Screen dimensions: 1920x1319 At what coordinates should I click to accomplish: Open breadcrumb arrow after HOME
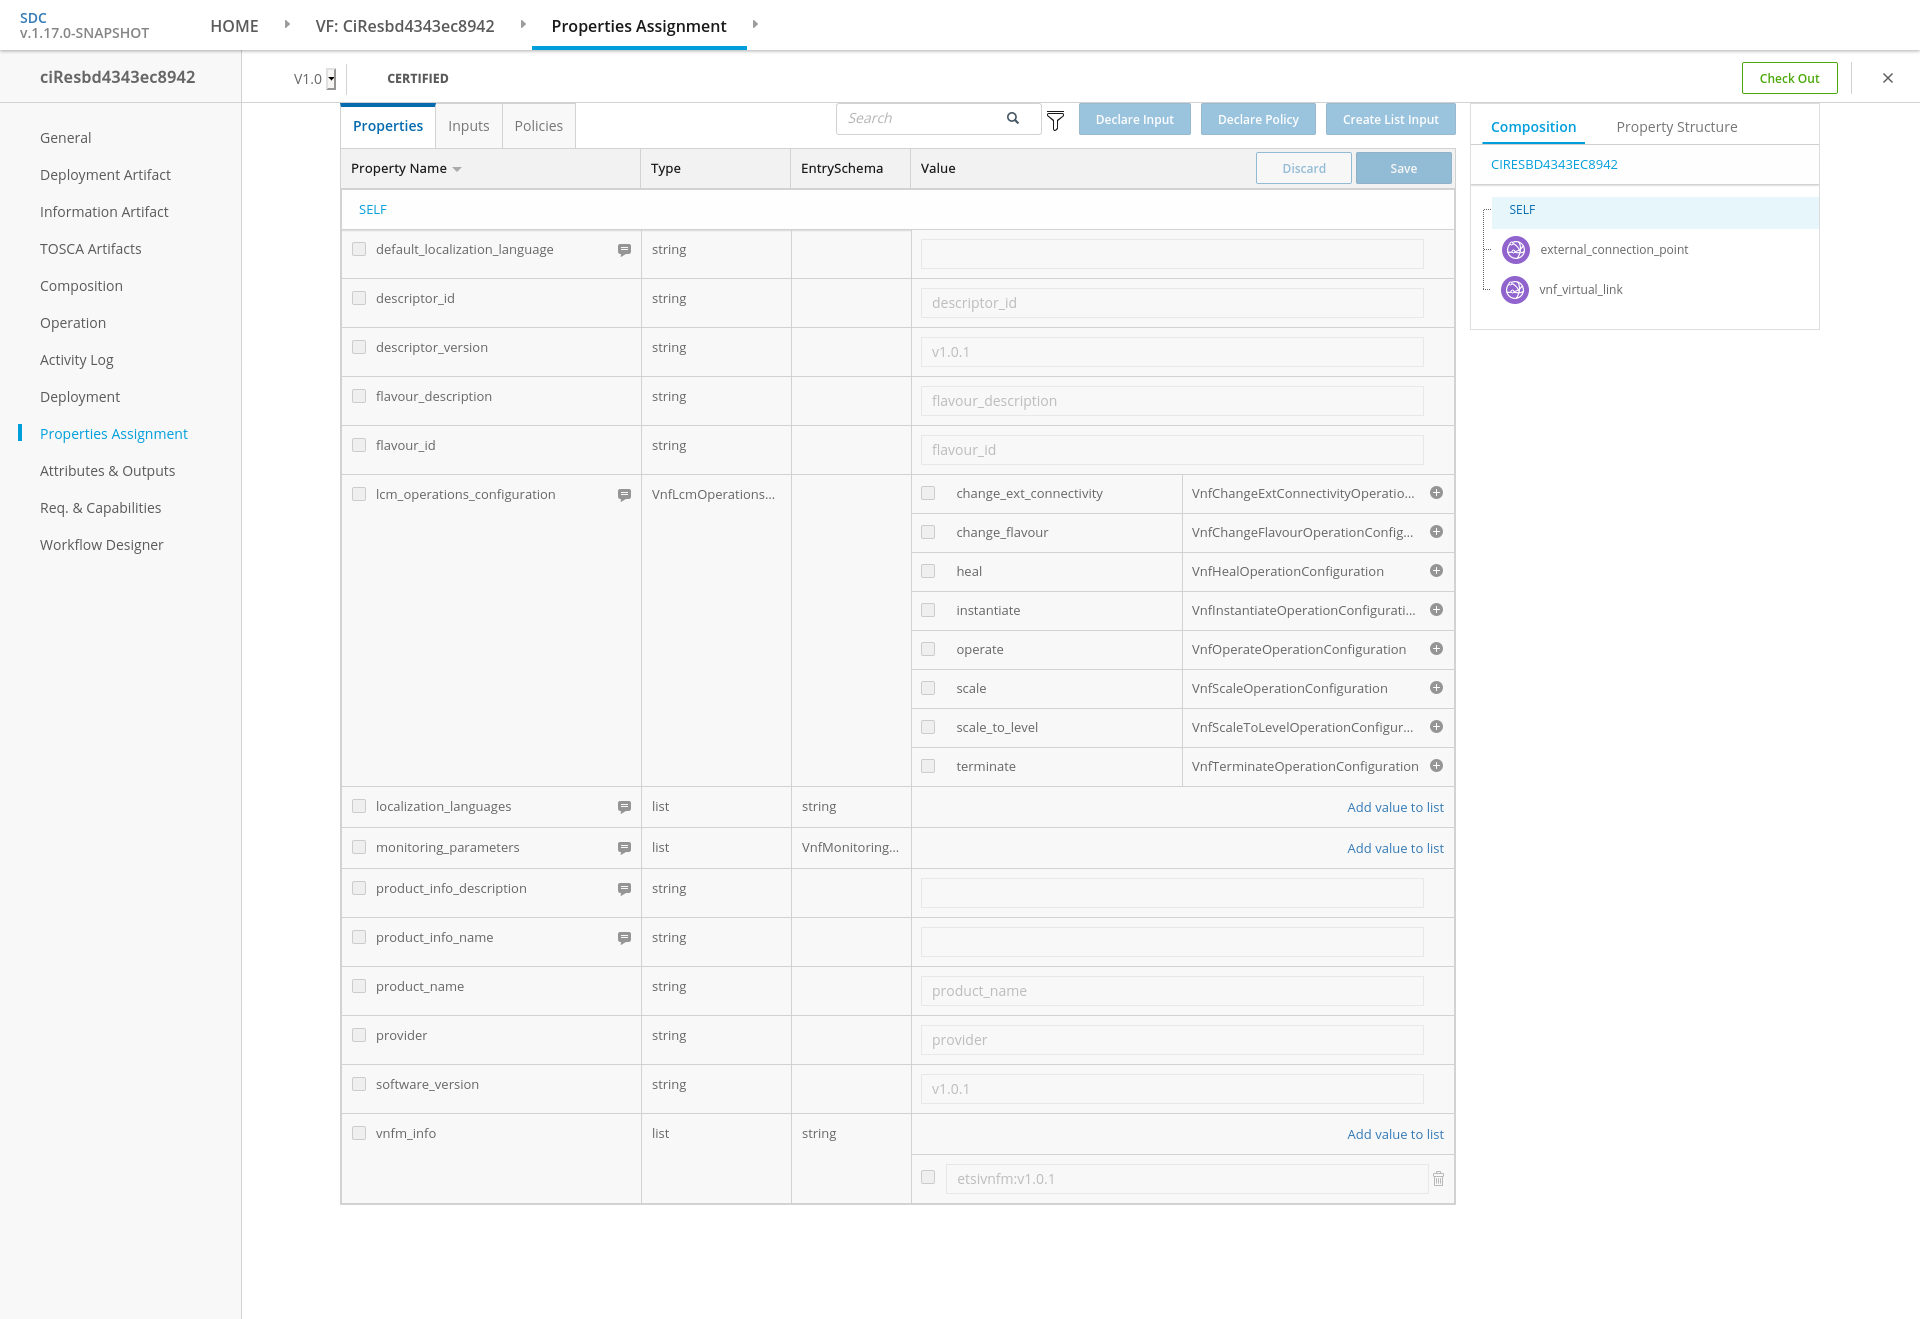[x=287, y=24]
